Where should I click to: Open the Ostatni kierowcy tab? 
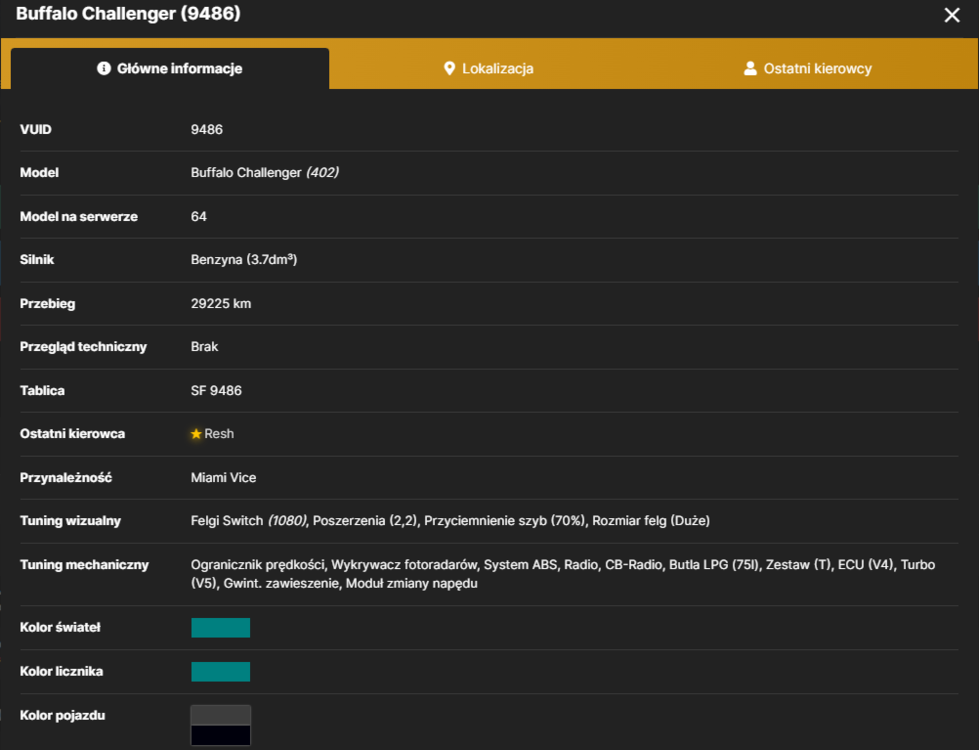click(x=807, y=69)
